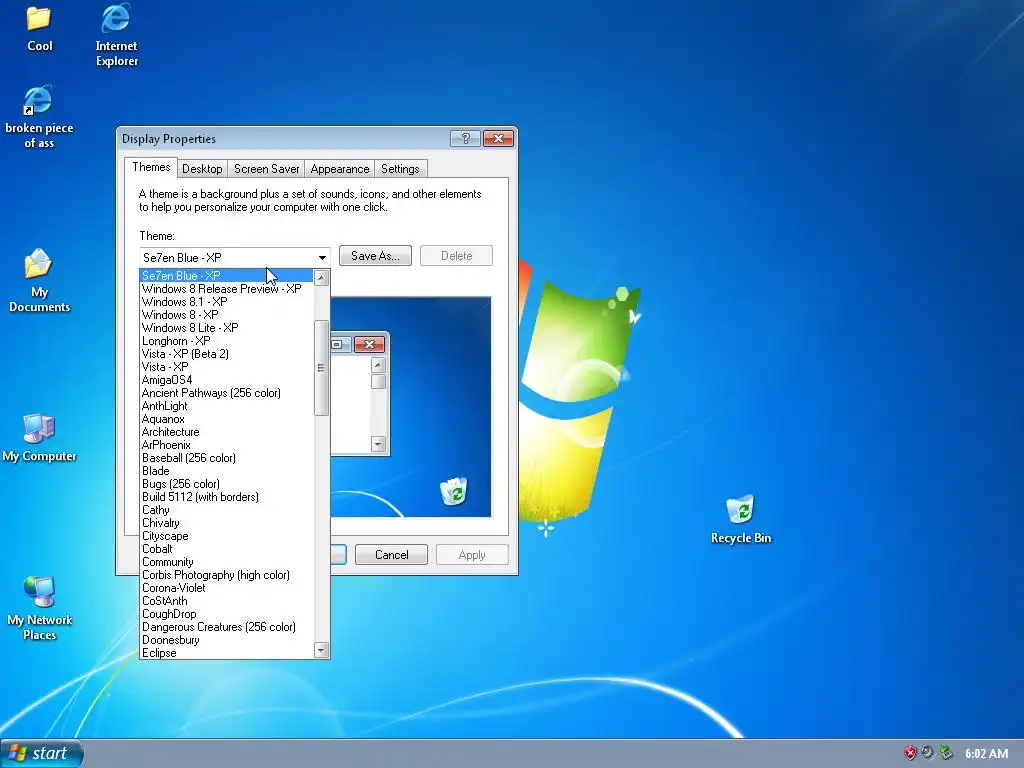1024x768 pixels.
Task: Choose the AnthLight theme
Action: [x=227, y=406]
